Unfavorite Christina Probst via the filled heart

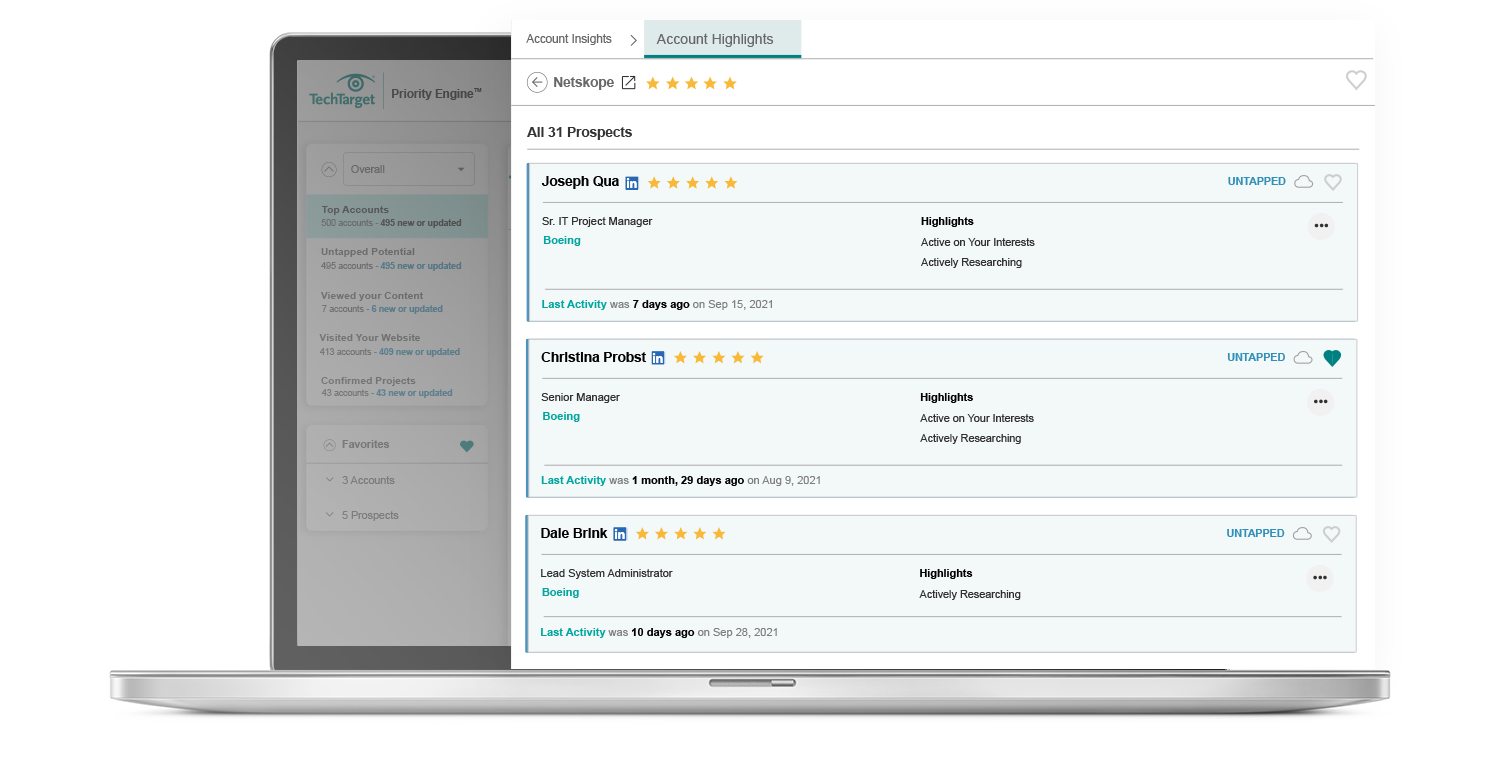(x=1332, y=357)
